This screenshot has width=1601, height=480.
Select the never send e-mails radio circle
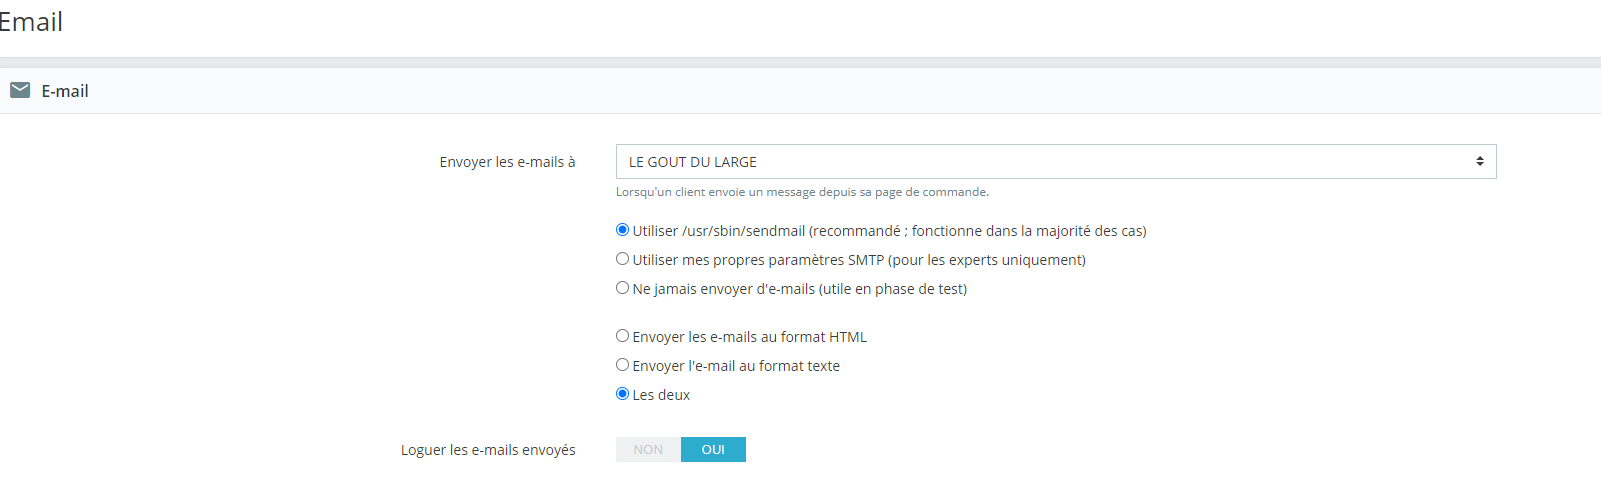(622, 288)
